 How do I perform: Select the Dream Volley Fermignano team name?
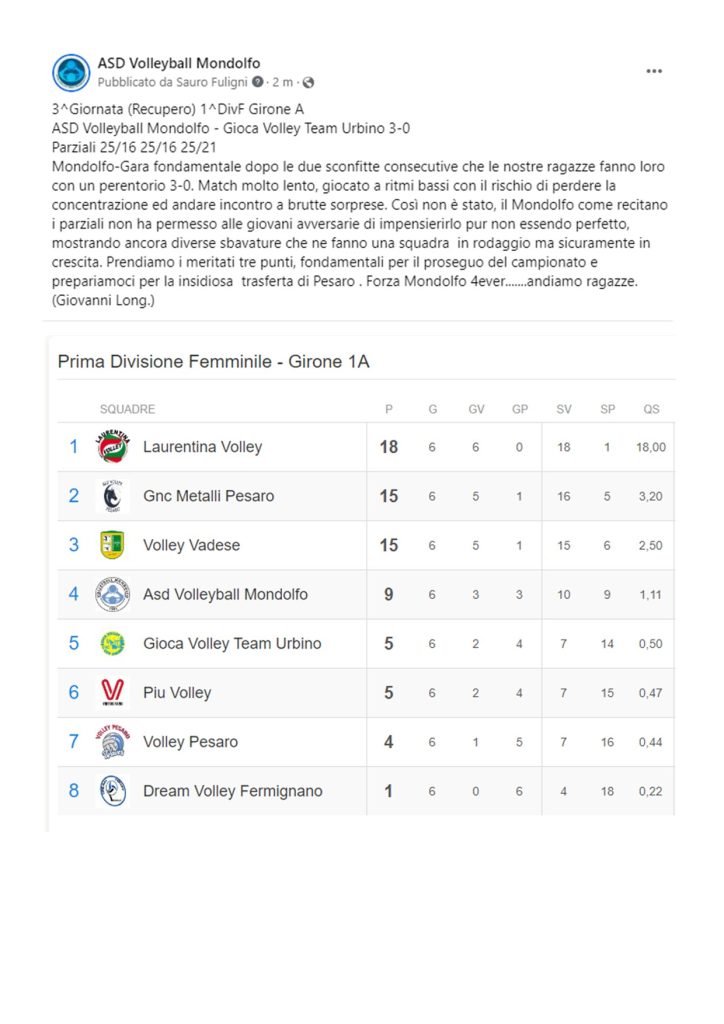[x=232, y=791]
